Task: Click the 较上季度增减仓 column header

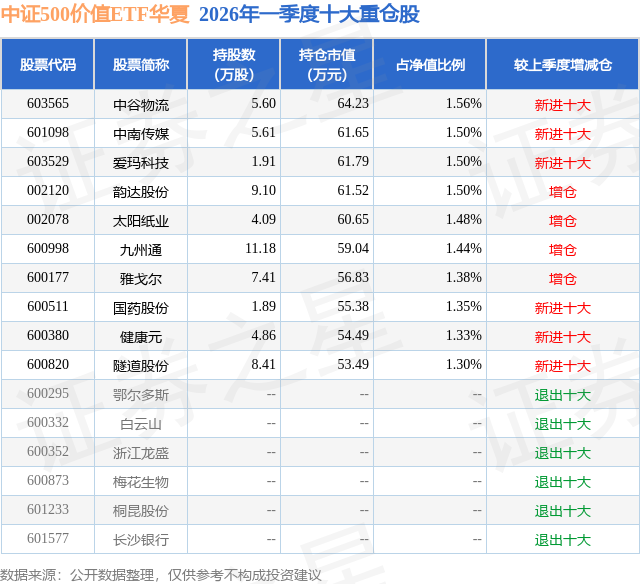Action: (x=563, y=64)
